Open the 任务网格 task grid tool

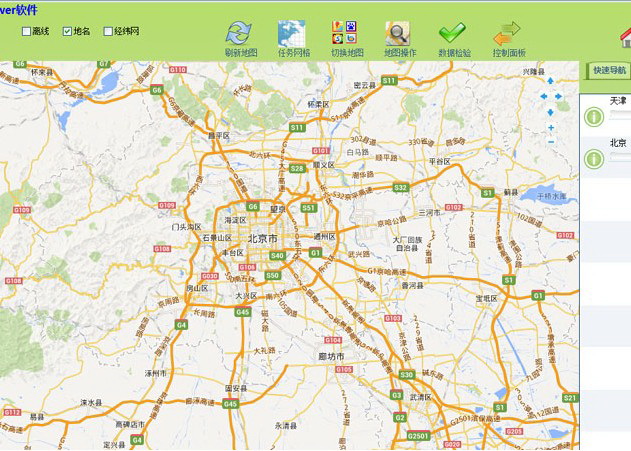pos(292,34)
